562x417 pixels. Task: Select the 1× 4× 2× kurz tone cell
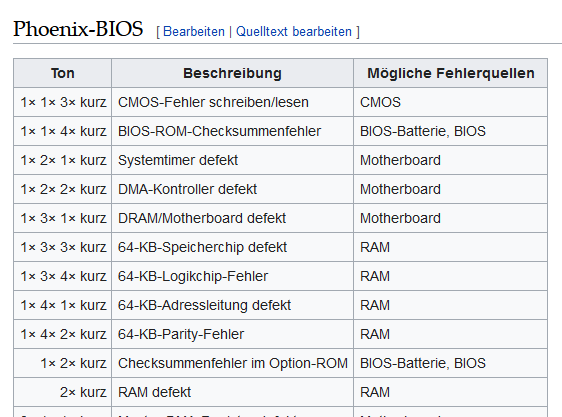tap(62, 335)
